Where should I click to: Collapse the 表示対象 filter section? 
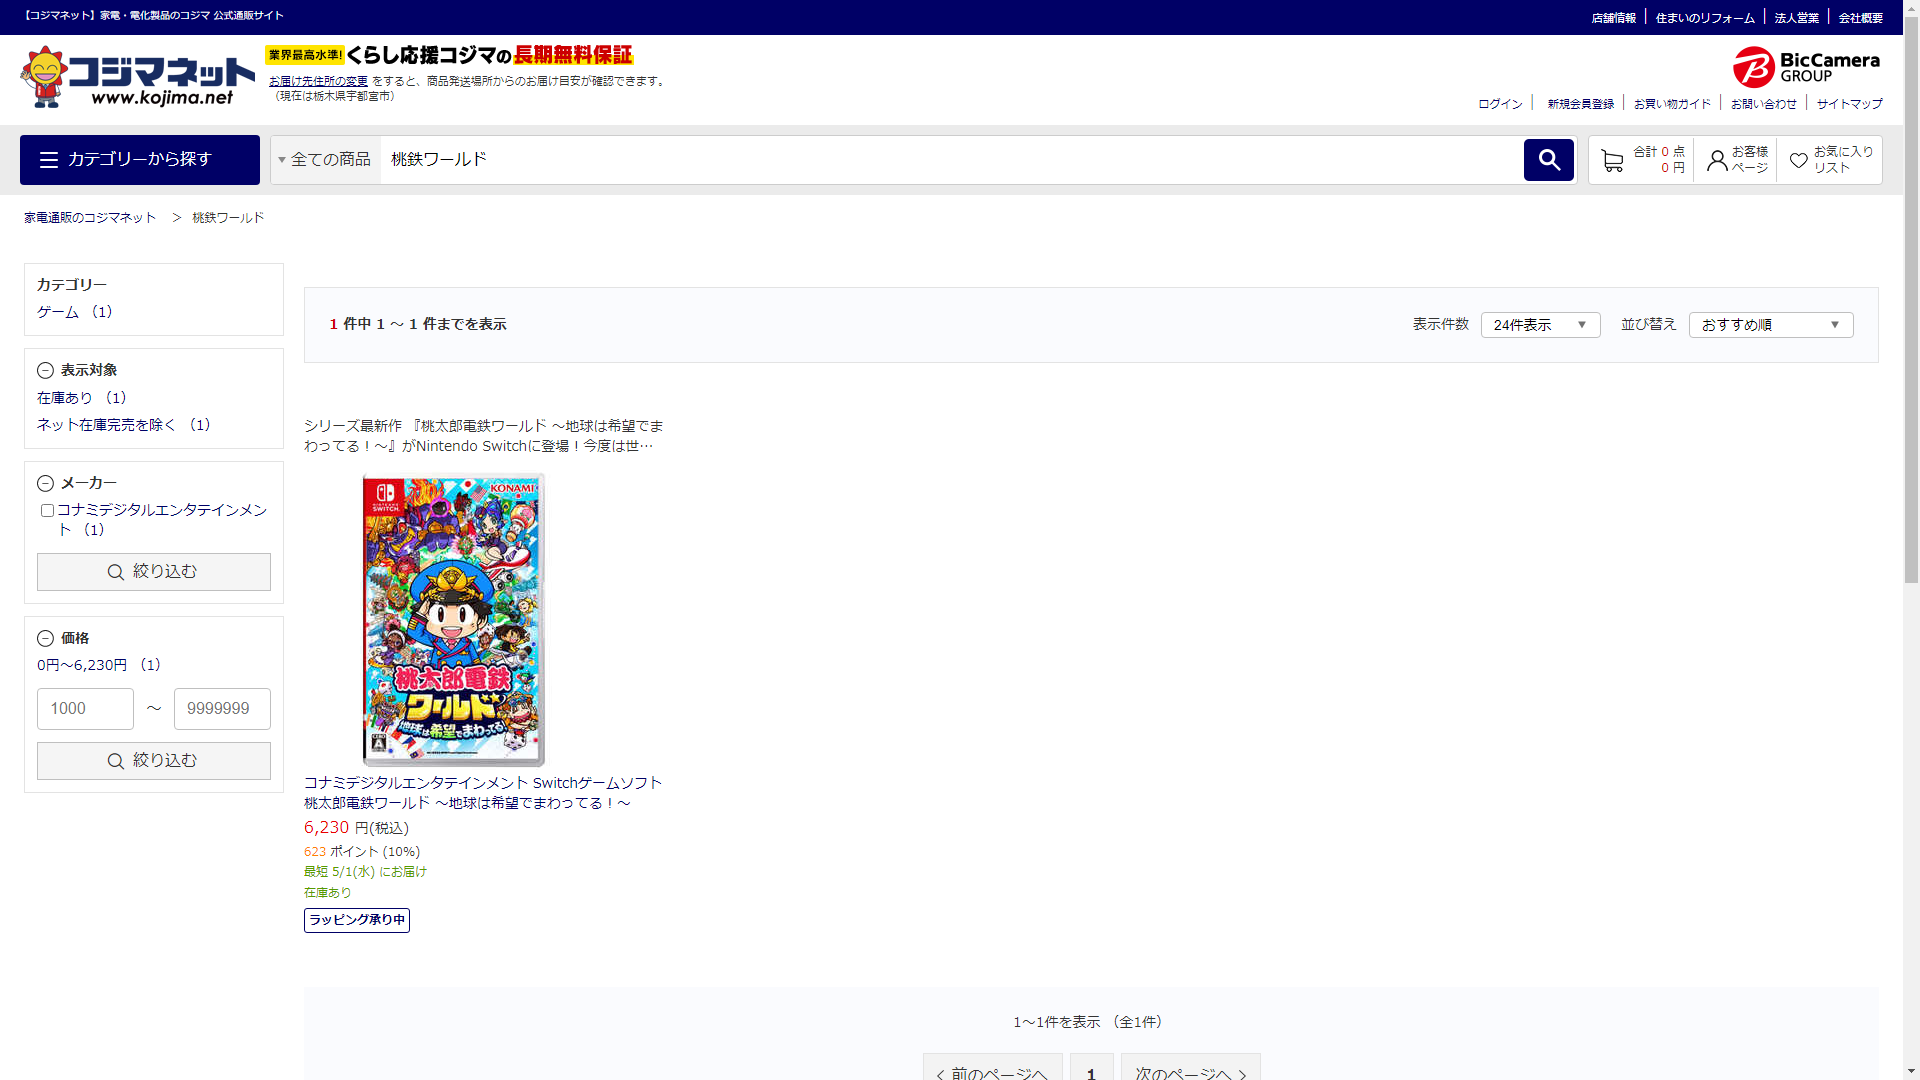[x=45, y=370]
